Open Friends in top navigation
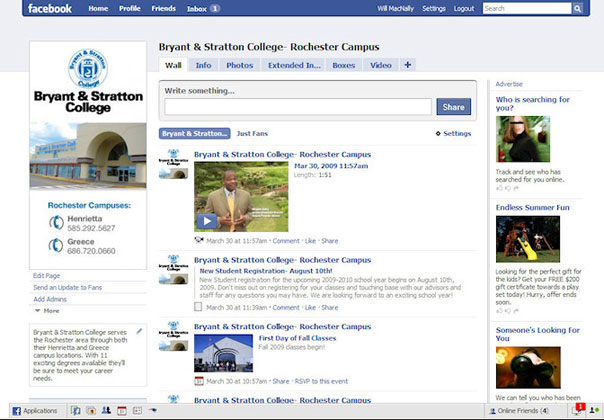 [163, 8]
